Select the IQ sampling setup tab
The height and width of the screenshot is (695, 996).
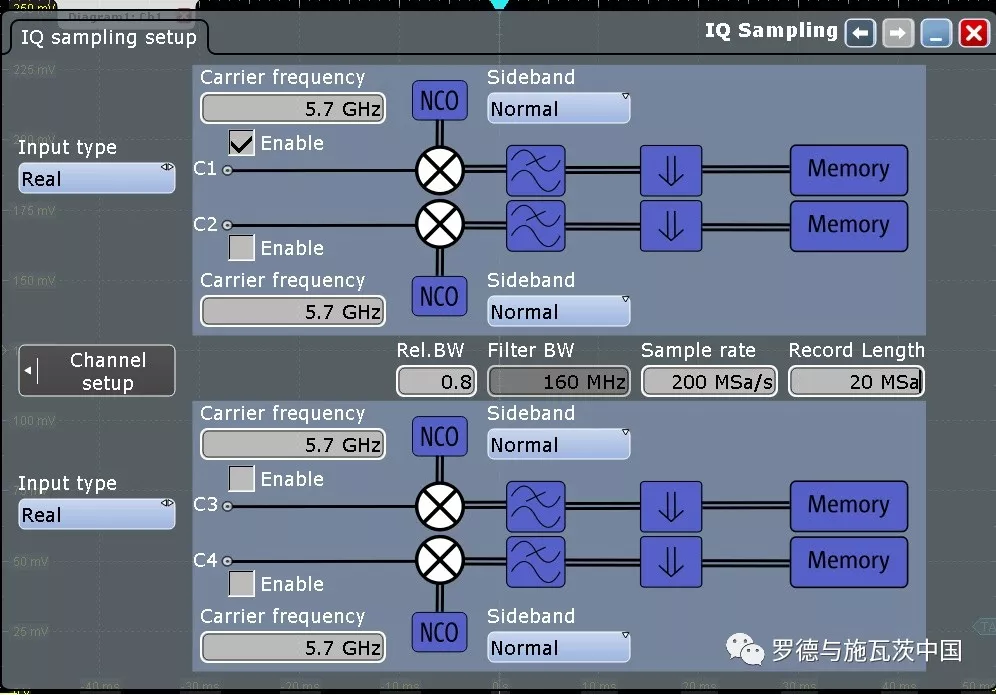point(109,38)
